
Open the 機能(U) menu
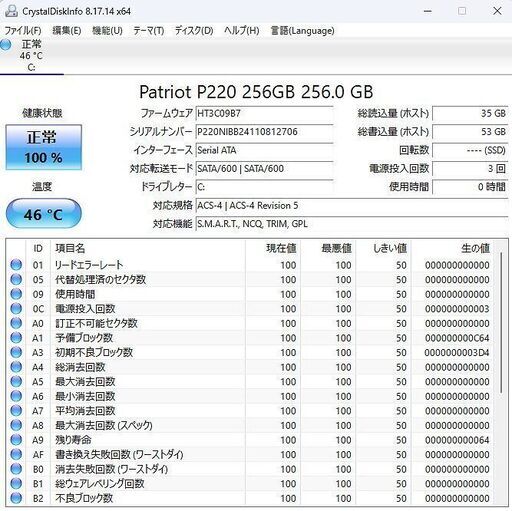point(107,31)
